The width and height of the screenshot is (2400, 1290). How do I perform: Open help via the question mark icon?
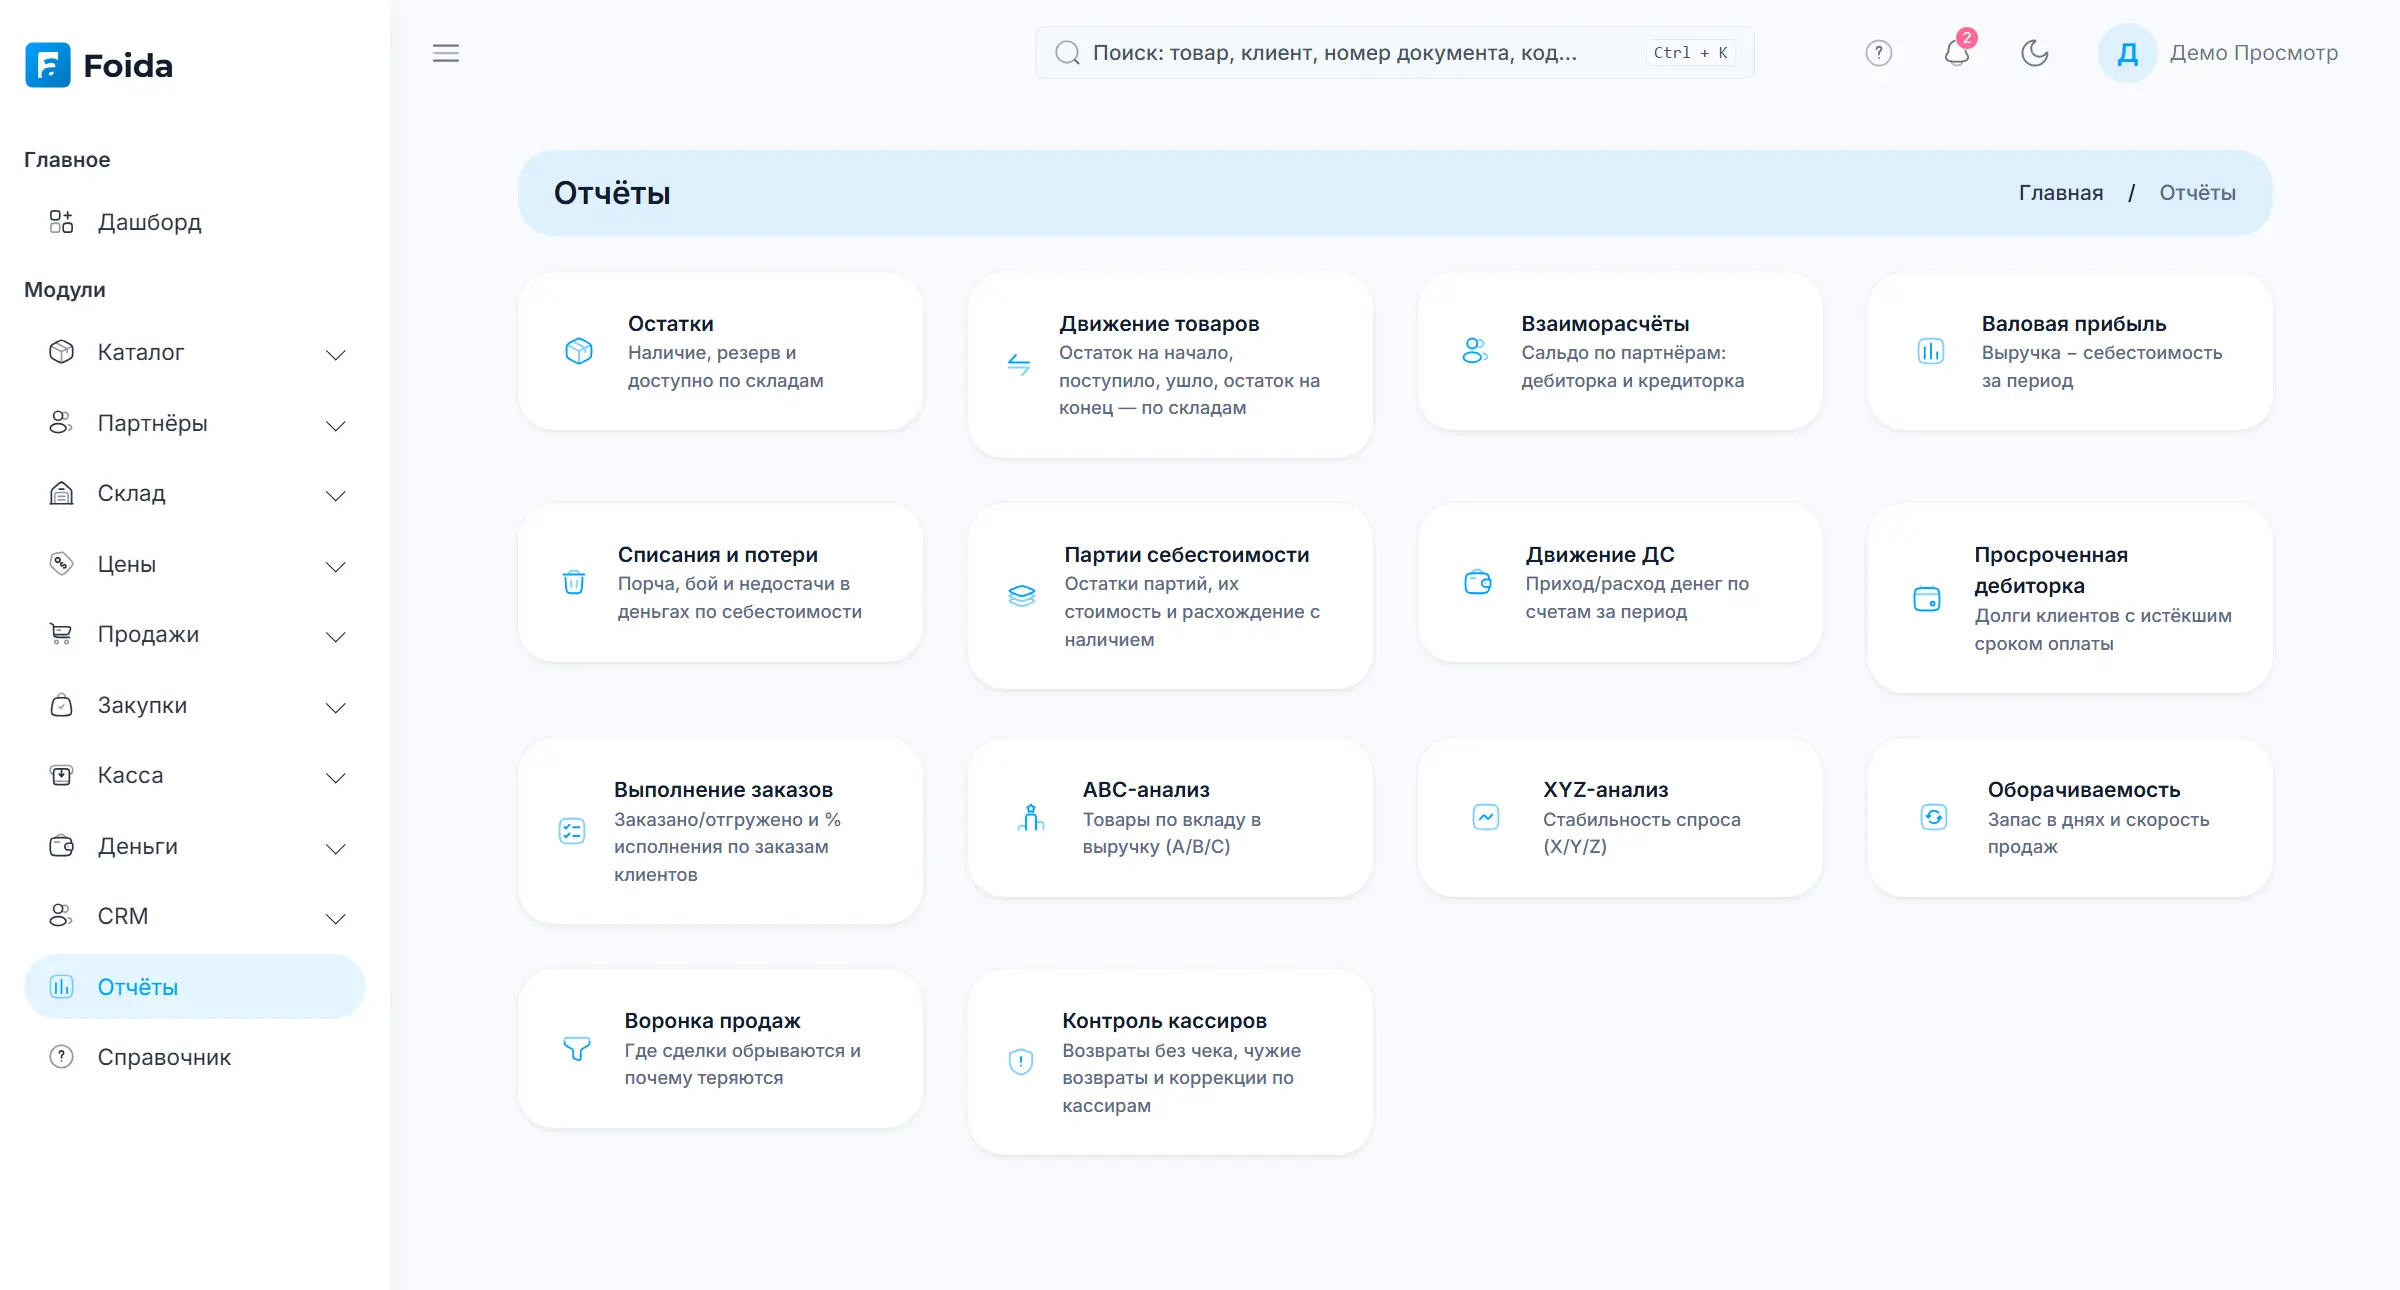(x=1879, y=53)
